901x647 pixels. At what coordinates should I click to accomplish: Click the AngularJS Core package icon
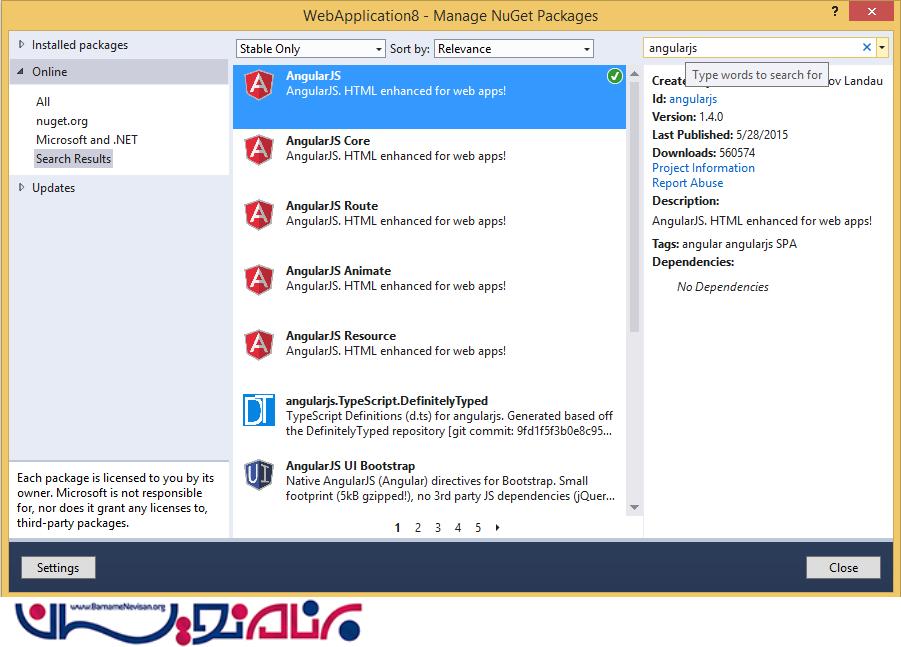click(259, 150)
